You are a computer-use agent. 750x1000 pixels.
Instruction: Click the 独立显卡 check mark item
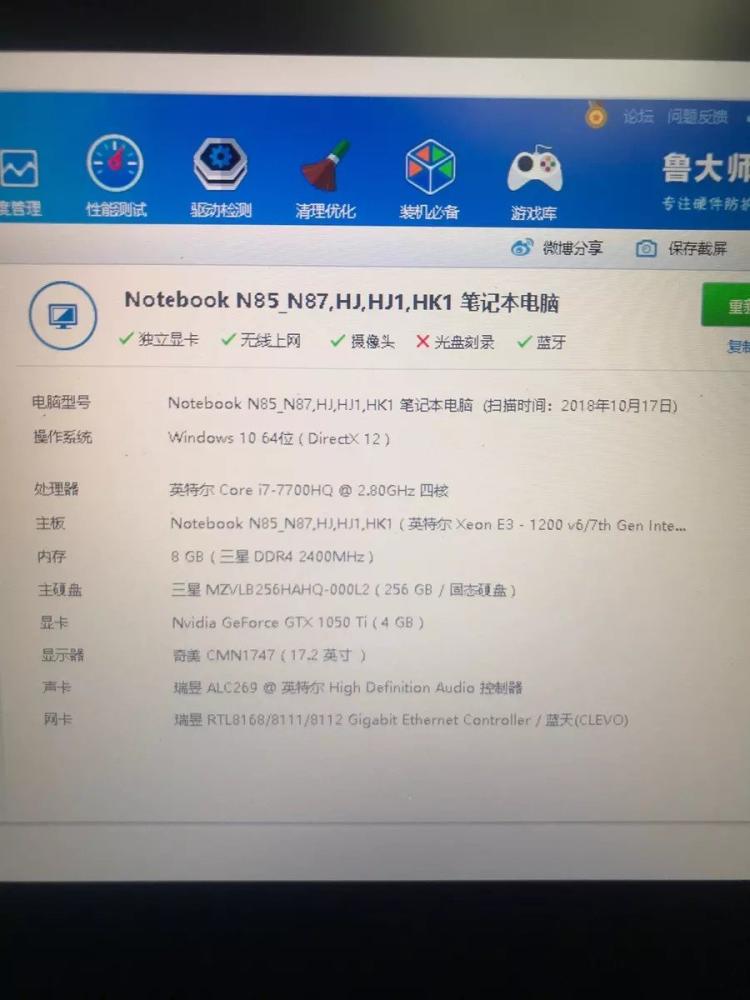tap(158, 339)
